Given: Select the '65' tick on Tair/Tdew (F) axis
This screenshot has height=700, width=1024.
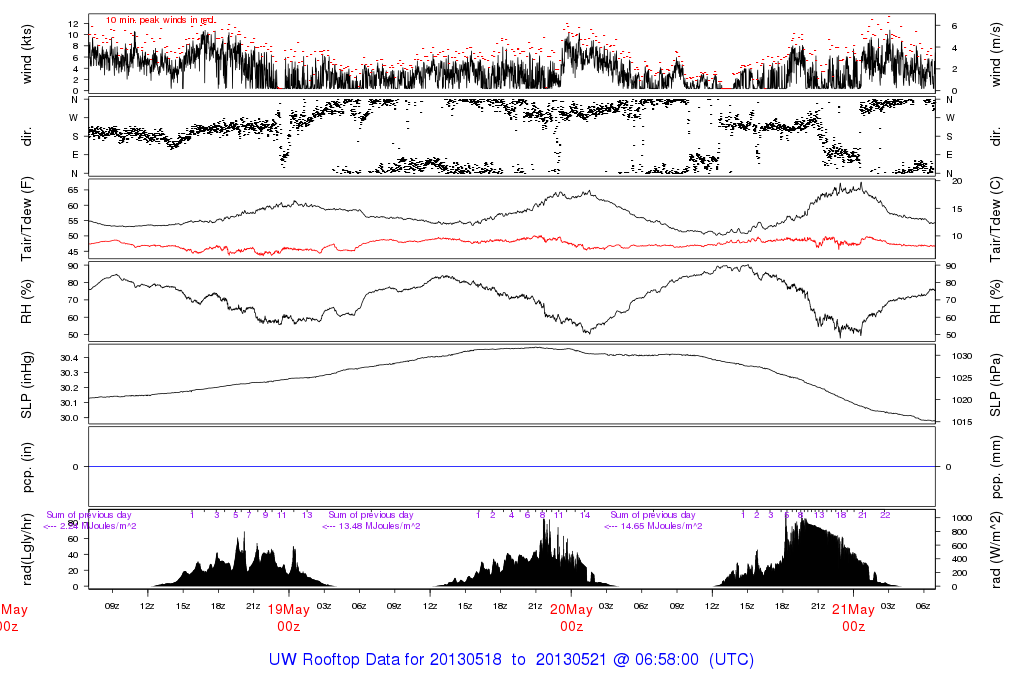Looking at the screenshot, I should [73, 190].
